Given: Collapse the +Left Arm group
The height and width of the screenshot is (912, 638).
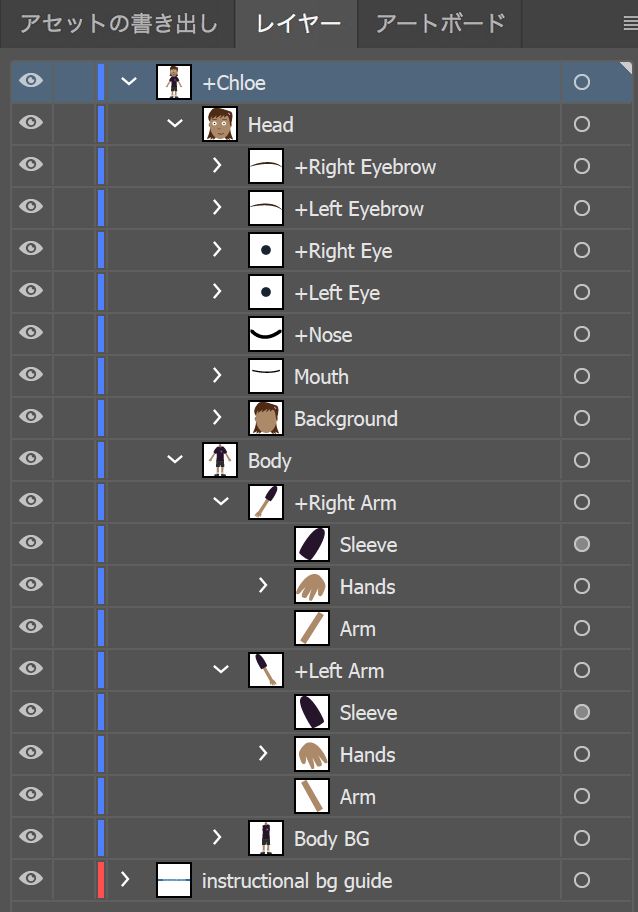Looking at the screenshot, I should pos(219,670).
